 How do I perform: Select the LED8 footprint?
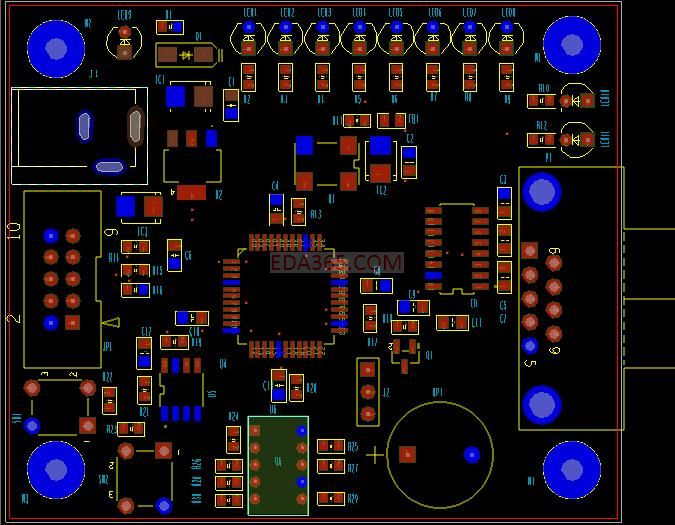[x=507, y=38]
